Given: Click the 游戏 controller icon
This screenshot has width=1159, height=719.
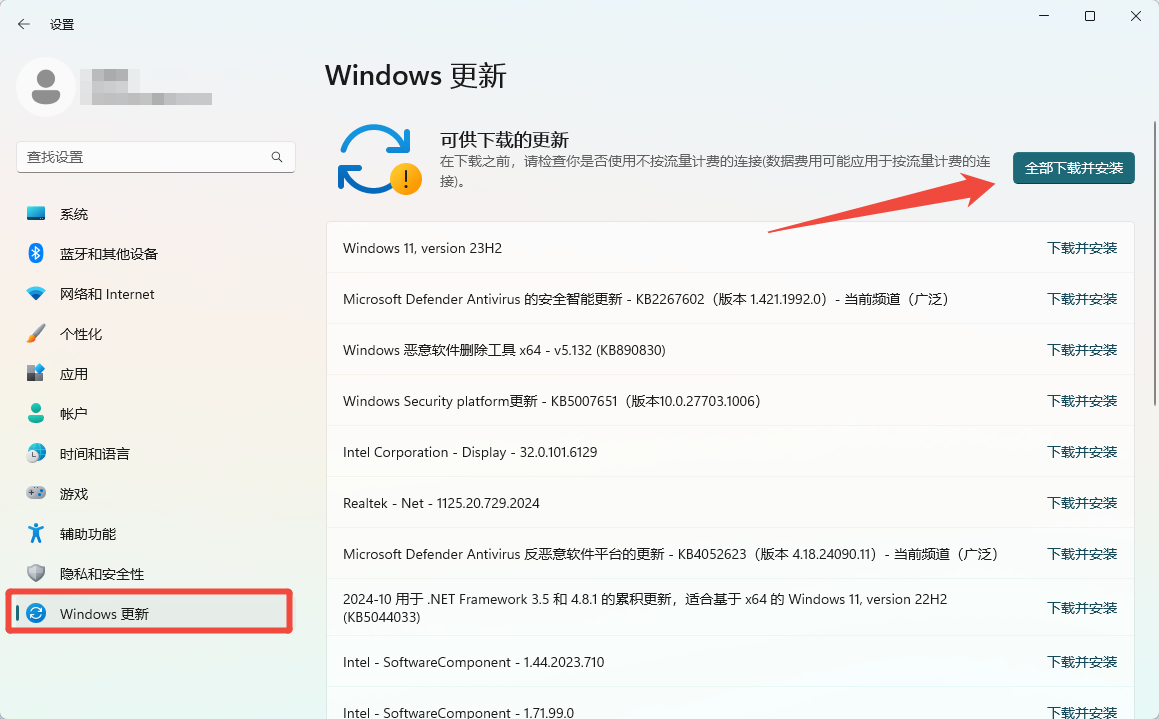Looking at the screenshot, I should (x=35, y=493).
